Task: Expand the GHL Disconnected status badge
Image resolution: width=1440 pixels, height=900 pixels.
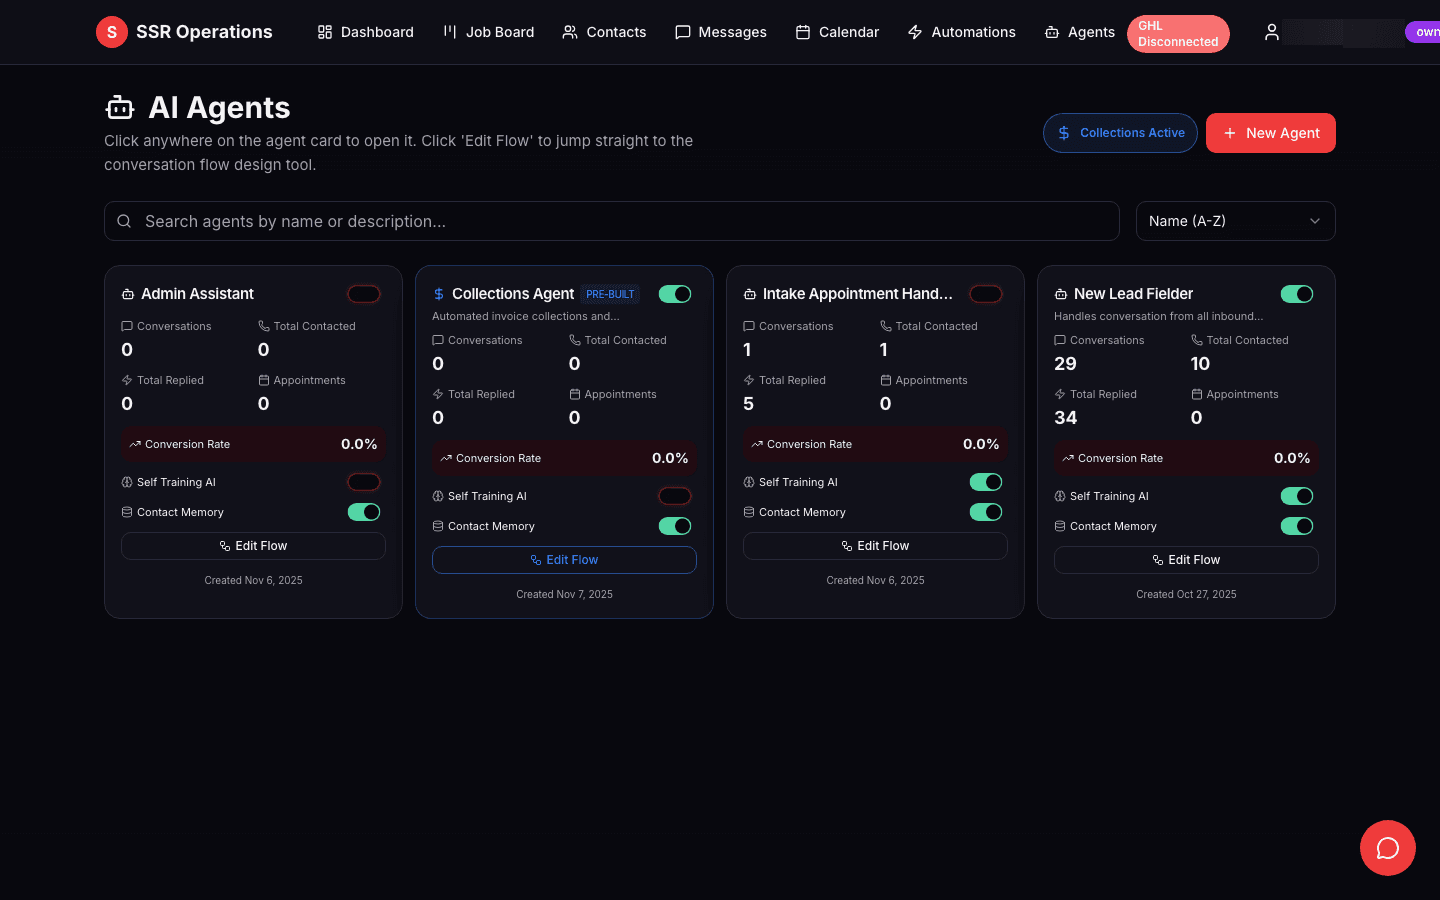Action: 1178,33
